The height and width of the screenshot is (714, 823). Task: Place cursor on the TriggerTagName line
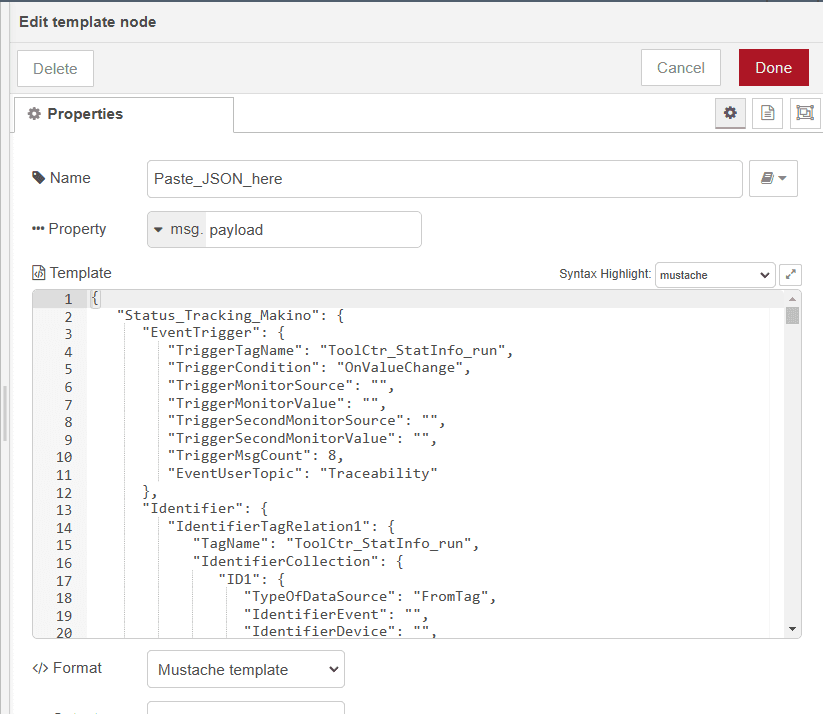click(x=300, y=350)
